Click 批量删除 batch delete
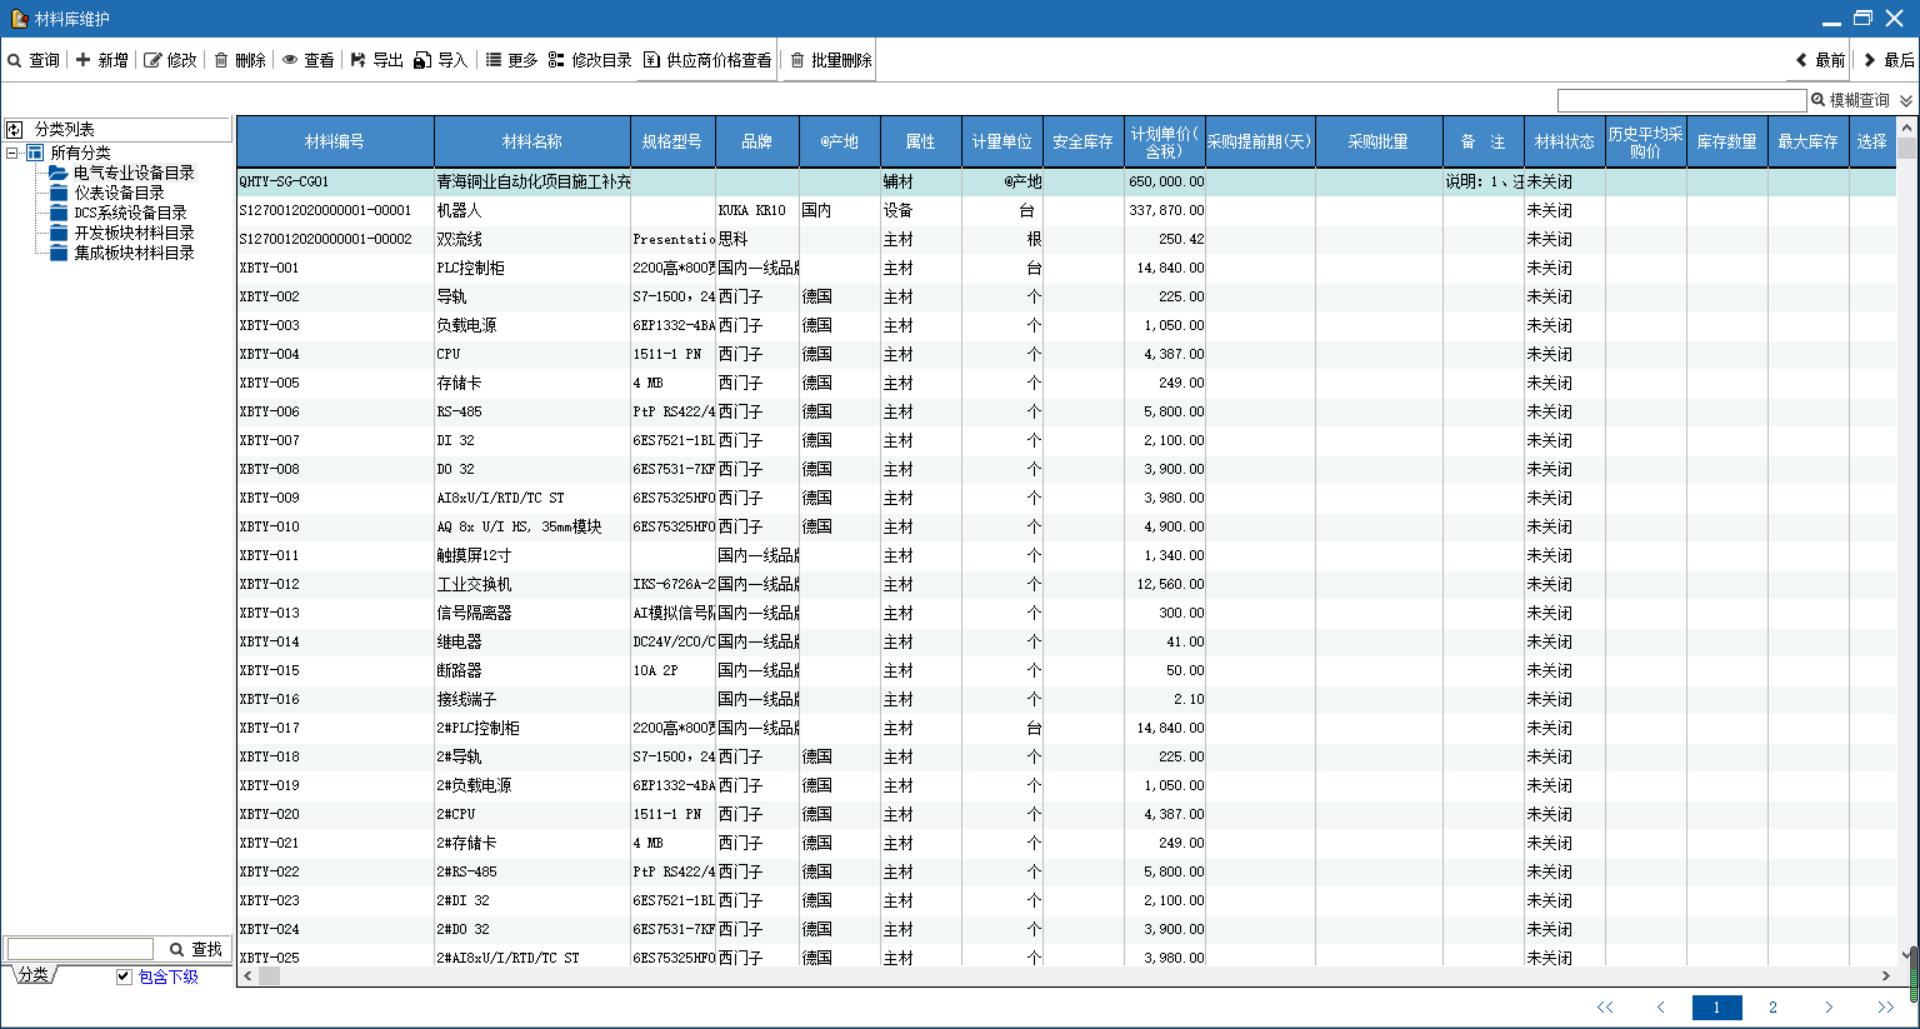The width and height of the screenshot is (1920, 1029). pos(830,61)
